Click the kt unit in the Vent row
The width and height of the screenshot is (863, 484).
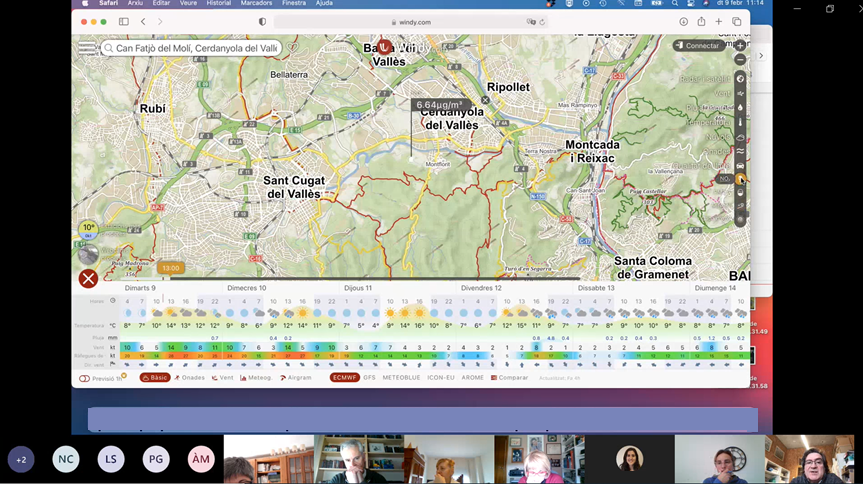click(x=113, y=347)
